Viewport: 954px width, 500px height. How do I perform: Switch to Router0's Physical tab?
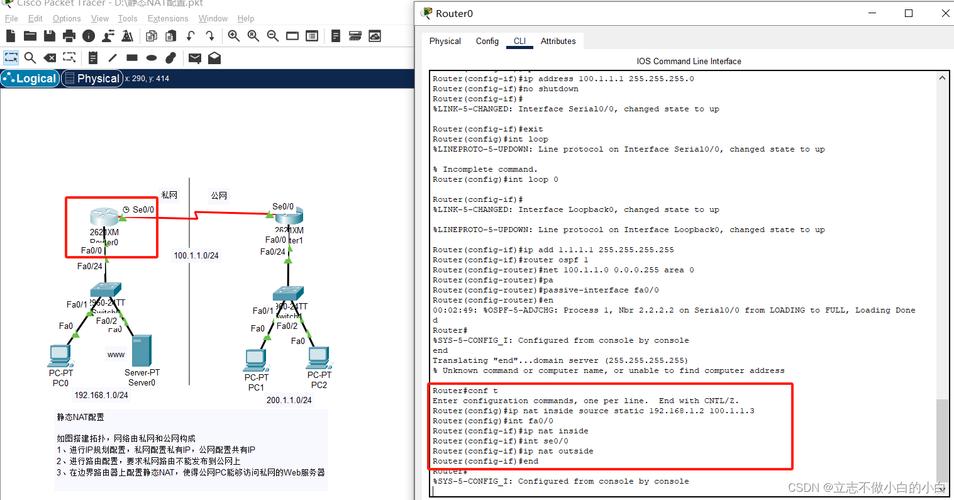point(445,41)
